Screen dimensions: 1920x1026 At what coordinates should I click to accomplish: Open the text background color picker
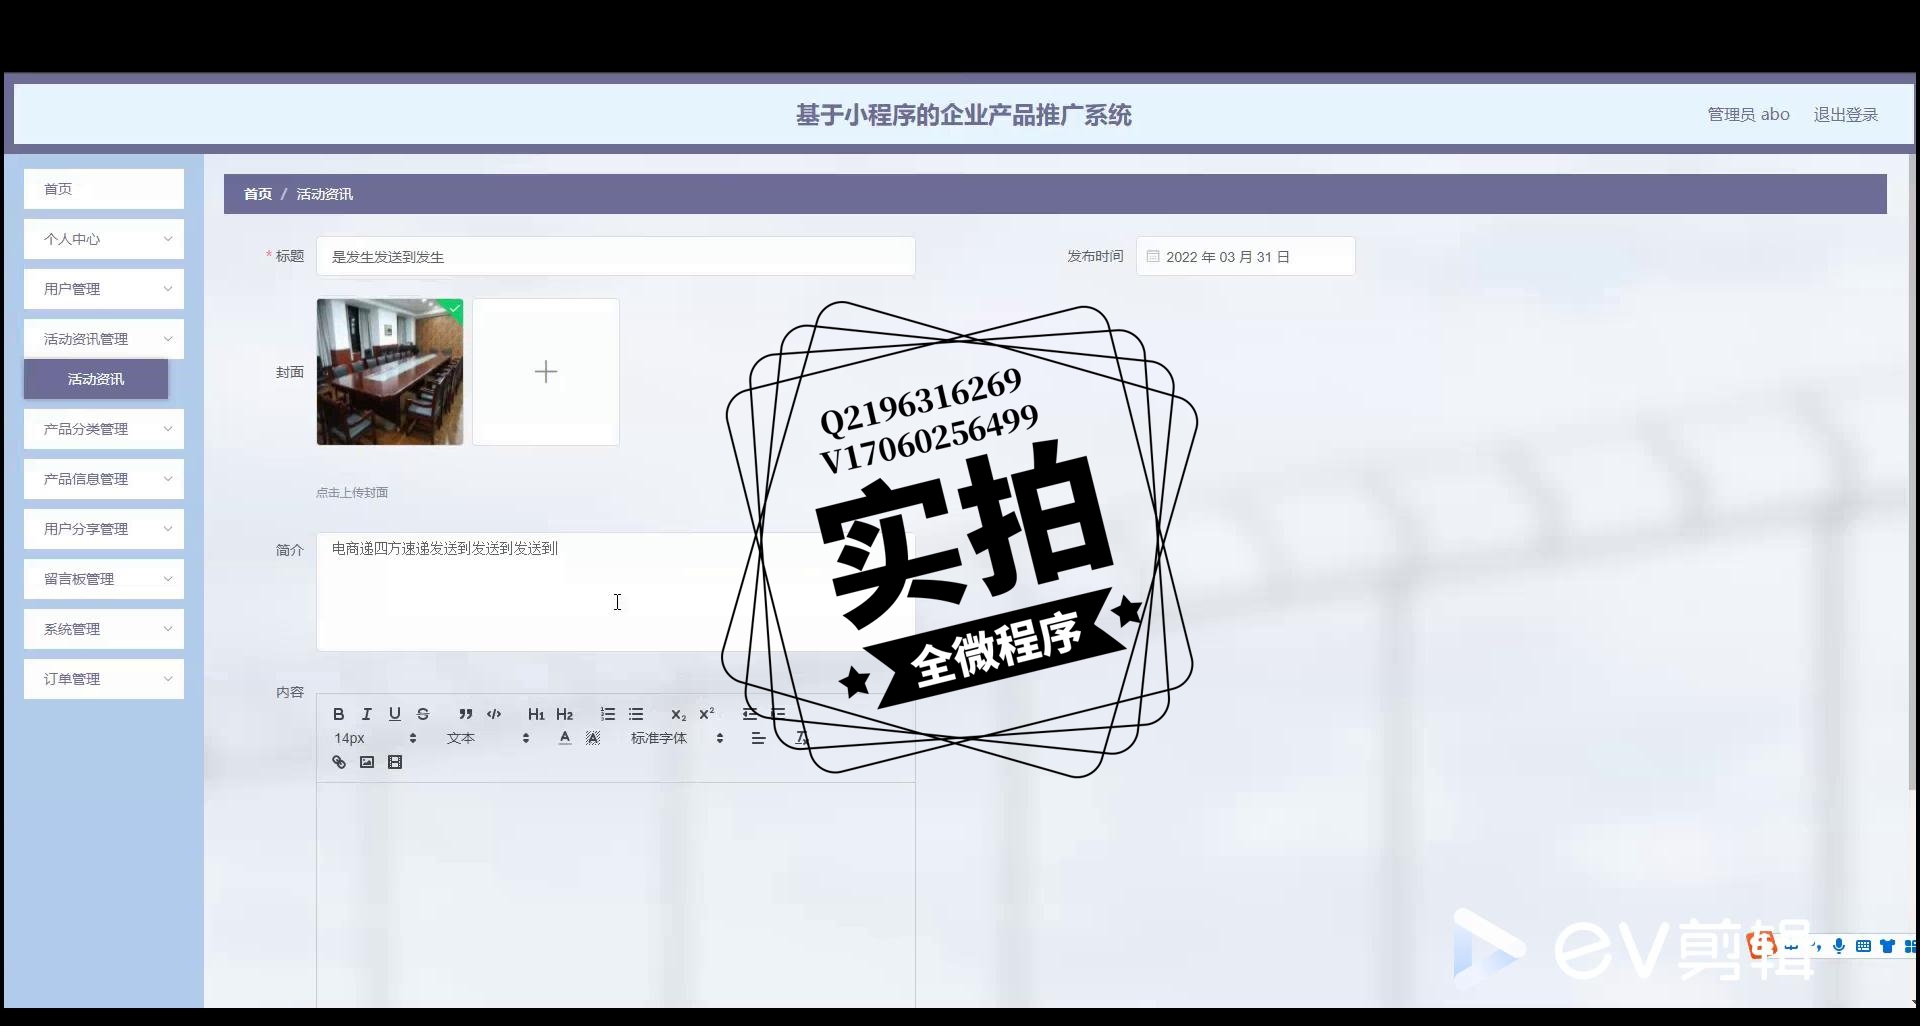[593, 738]
